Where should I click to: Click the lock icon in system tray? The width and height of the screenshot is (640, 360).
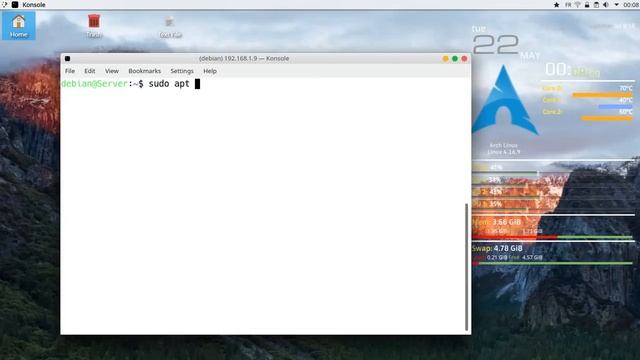point(587,5)
